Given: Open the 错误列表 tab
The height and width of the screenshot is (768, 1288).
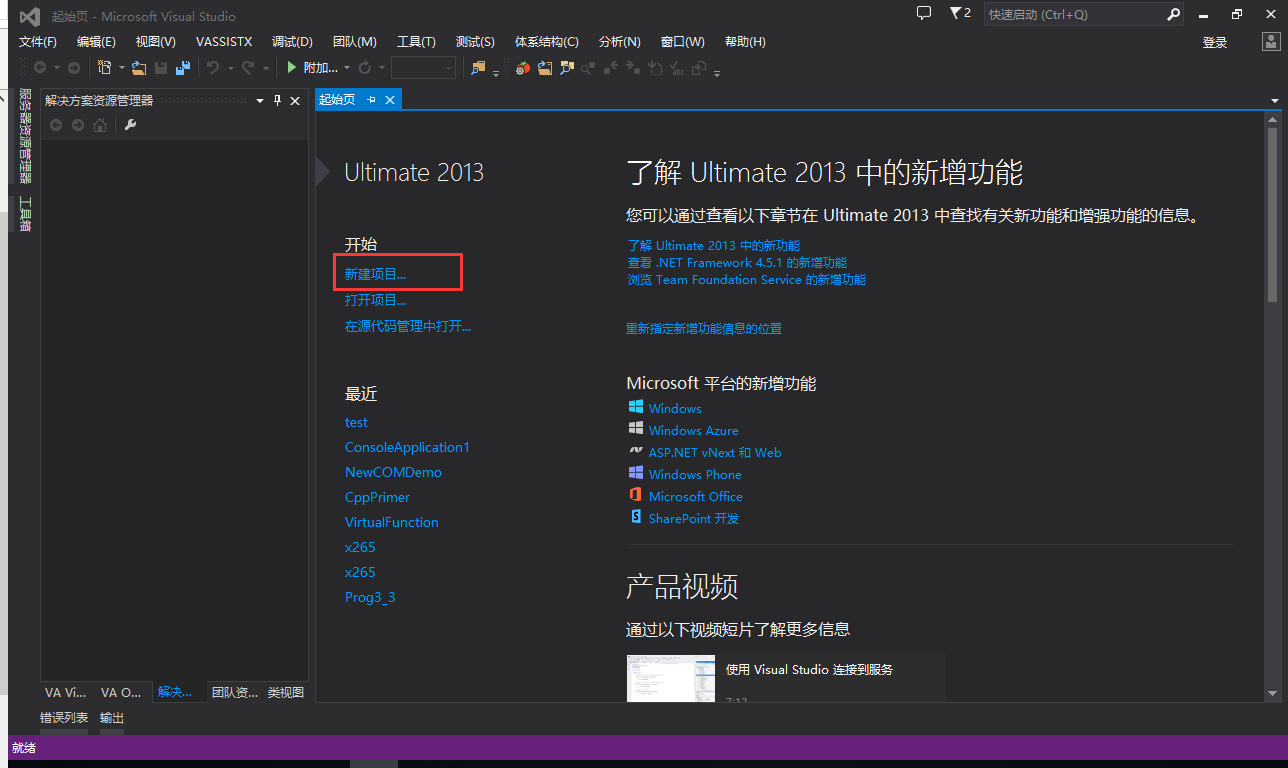Looking at the screenshot, I should (64, 718).
